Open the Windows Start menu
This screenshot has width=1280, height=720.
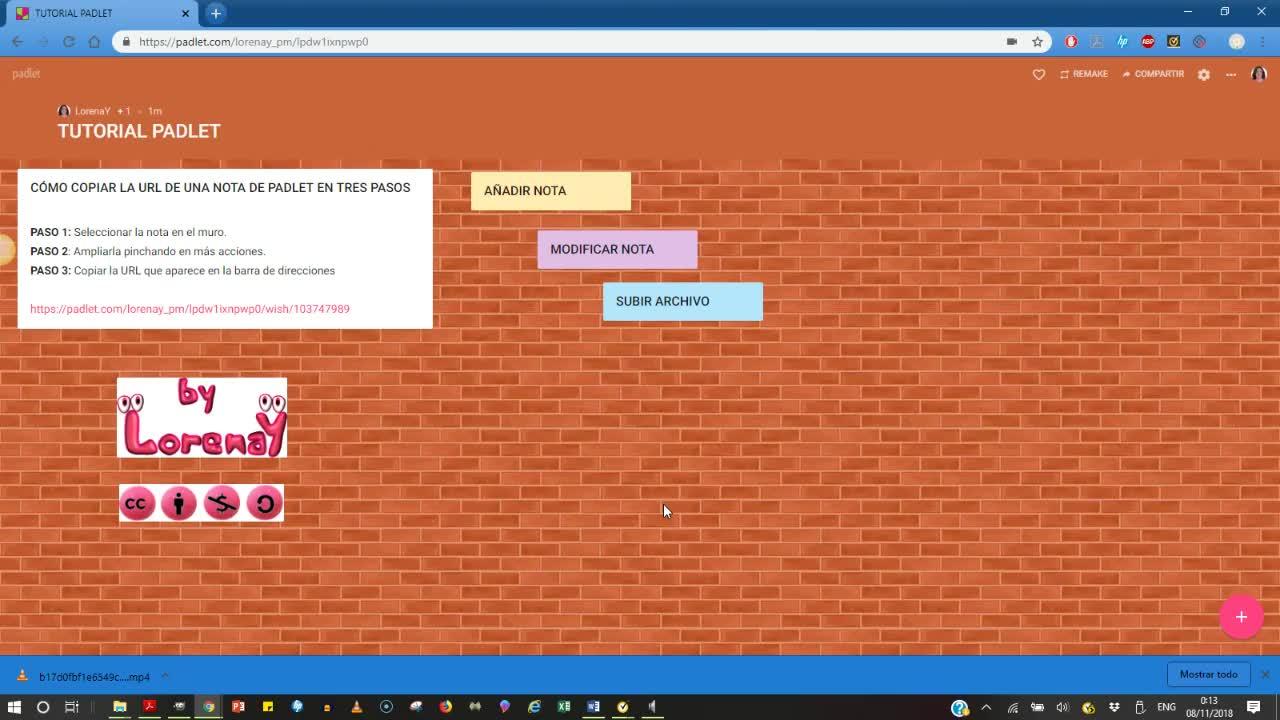pyautogui.click(x=14, y=707)
